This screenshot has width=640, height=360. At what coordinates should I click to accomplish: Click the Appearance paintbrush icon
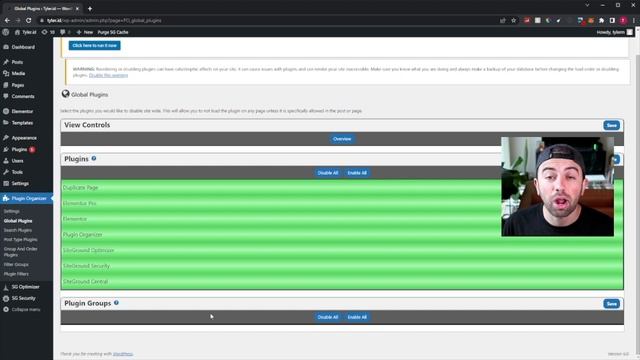[x=6, y=138]
